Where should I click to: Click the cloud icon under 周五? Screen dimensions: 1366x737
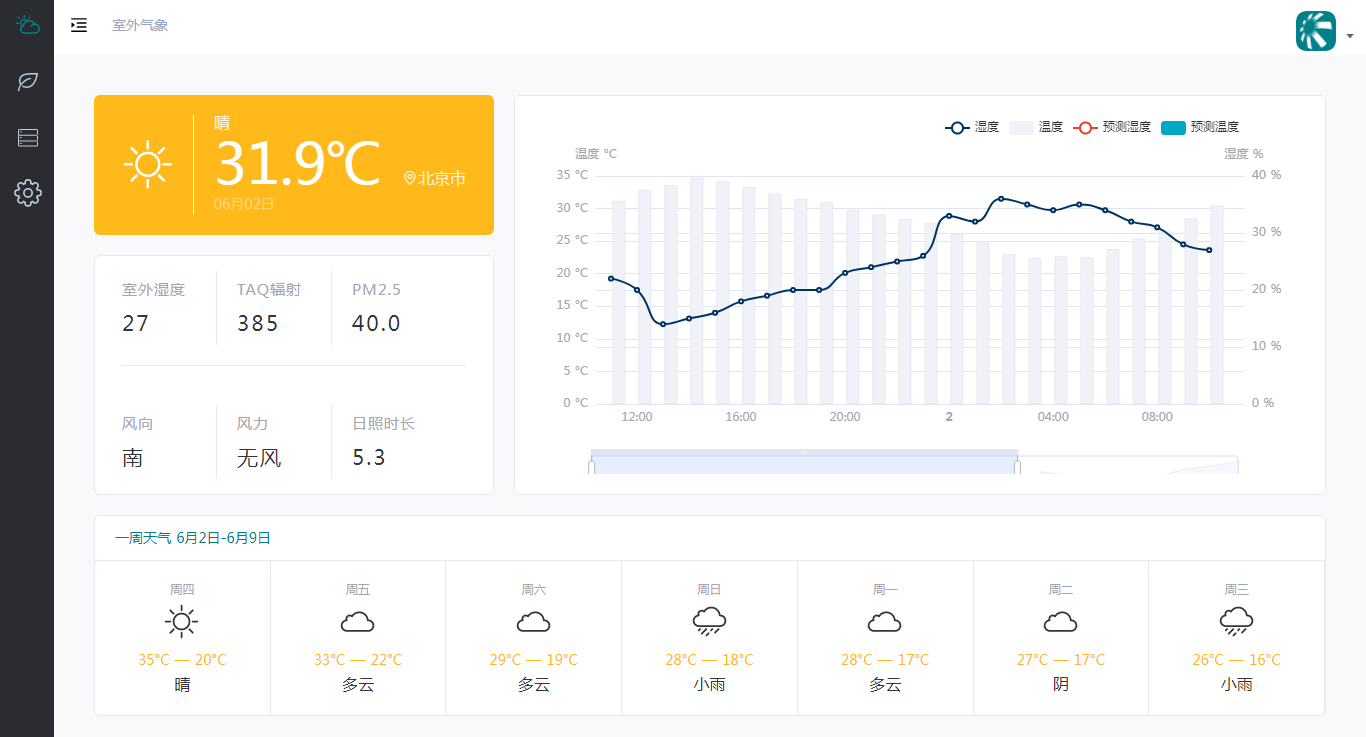(x=357, y=621)
